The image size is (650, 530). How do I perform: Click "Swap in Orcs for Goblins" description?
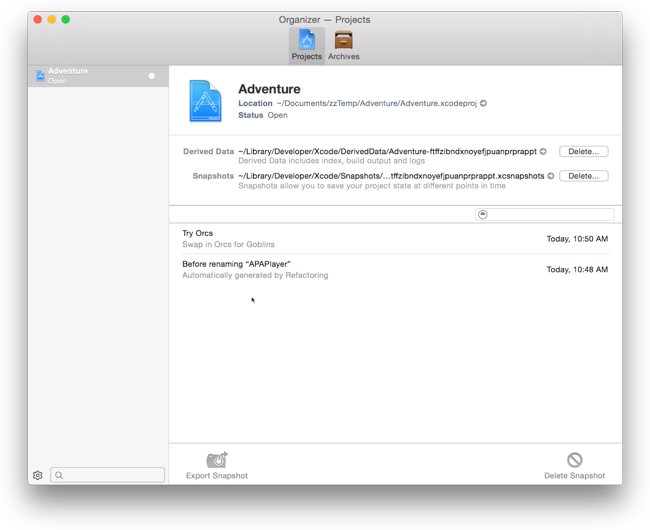(228, 244)
